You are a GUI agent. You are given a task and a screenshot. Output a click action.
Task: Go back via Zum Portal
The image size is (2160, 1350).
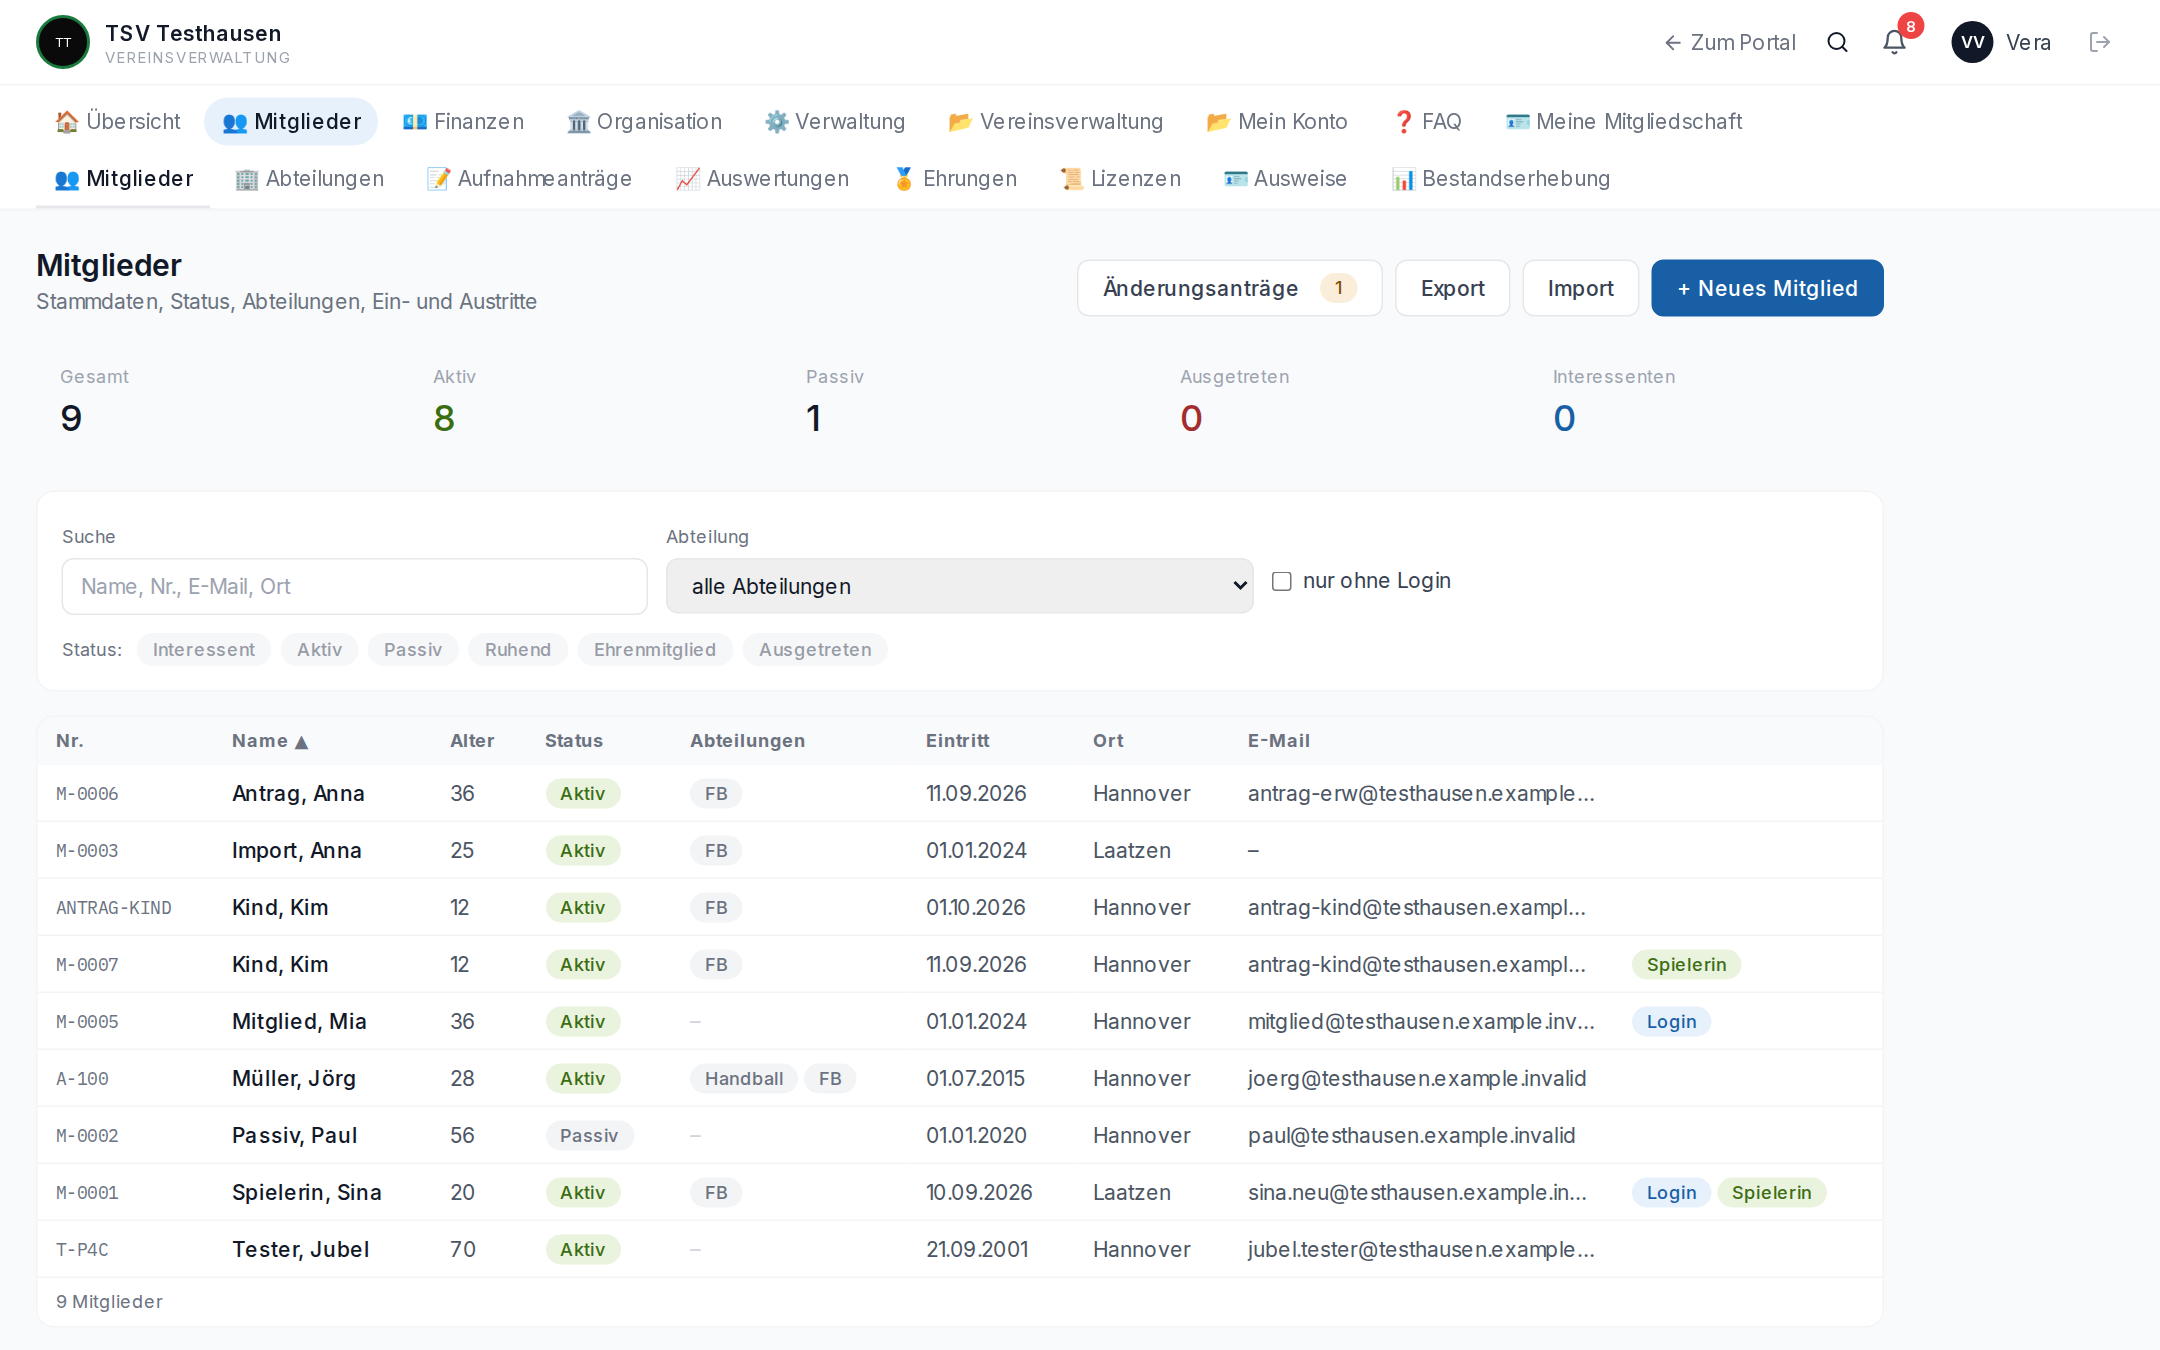coord(1729,42)
